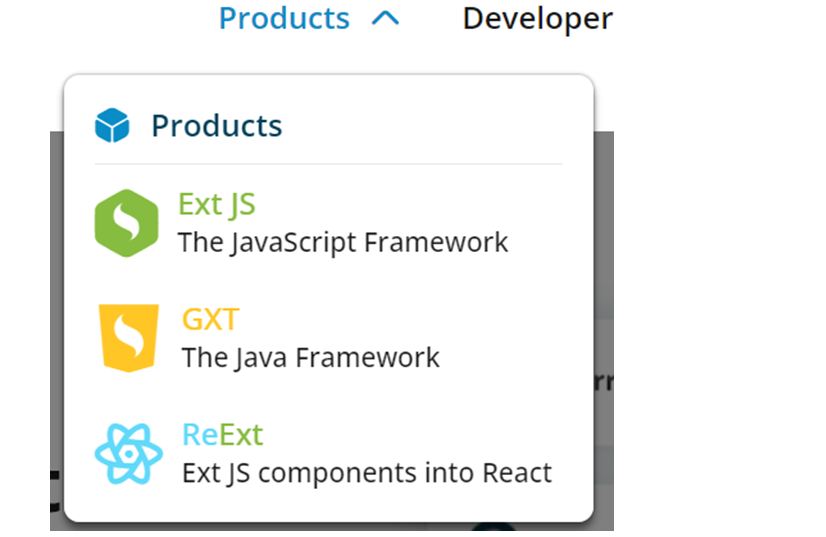Click "The JavaScript Framework" description text
This screenshot has height=537, width=826.
342,242
